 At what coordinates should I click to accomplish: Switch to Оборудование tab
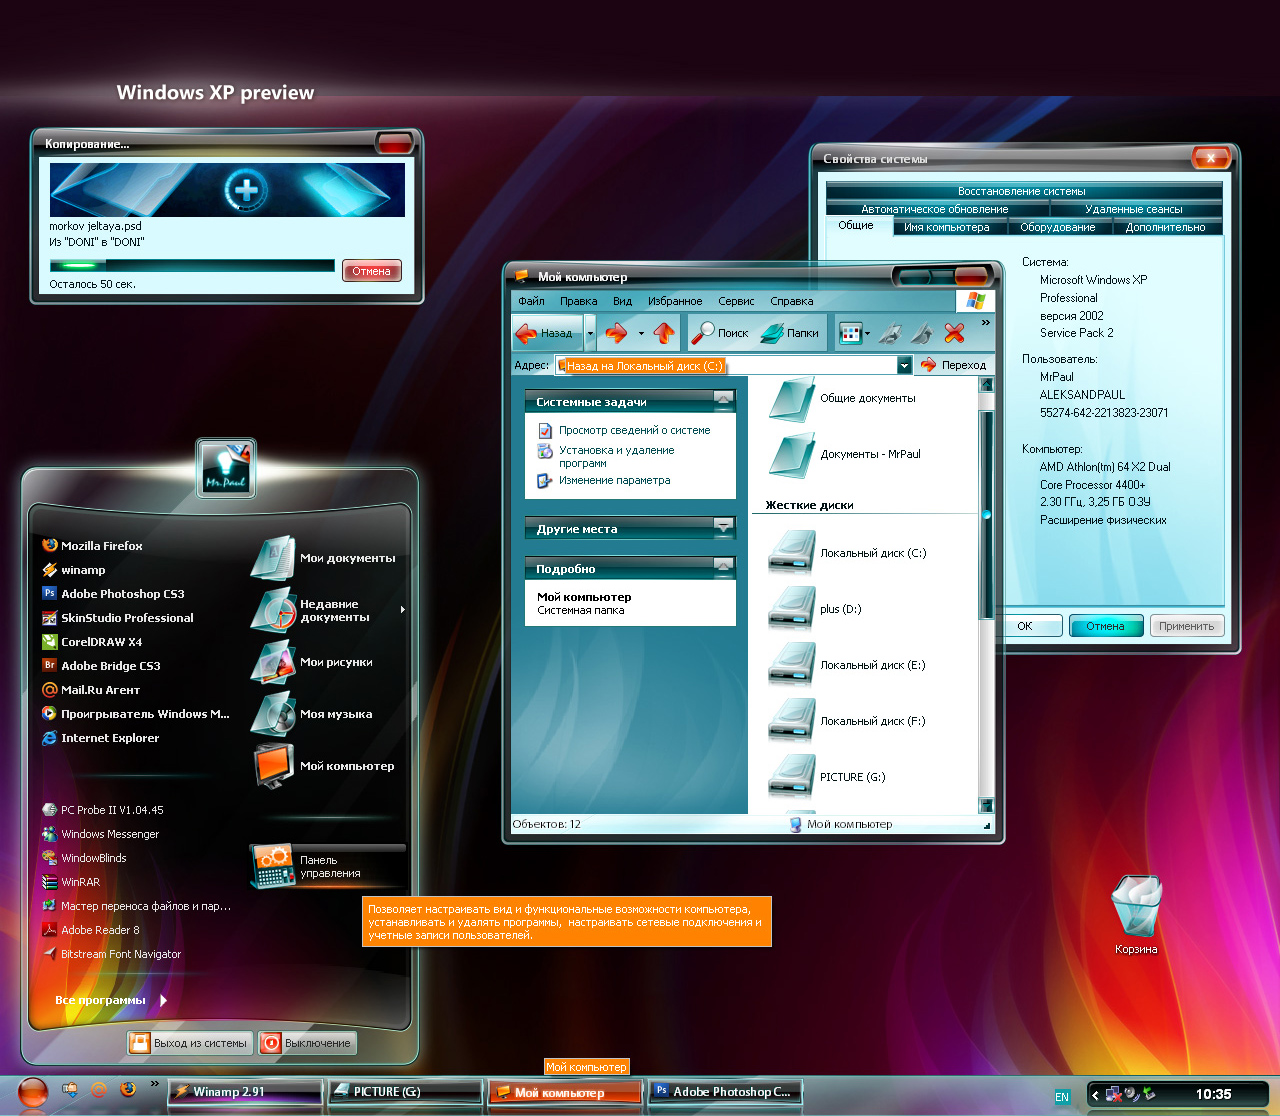pos(1057,227)
